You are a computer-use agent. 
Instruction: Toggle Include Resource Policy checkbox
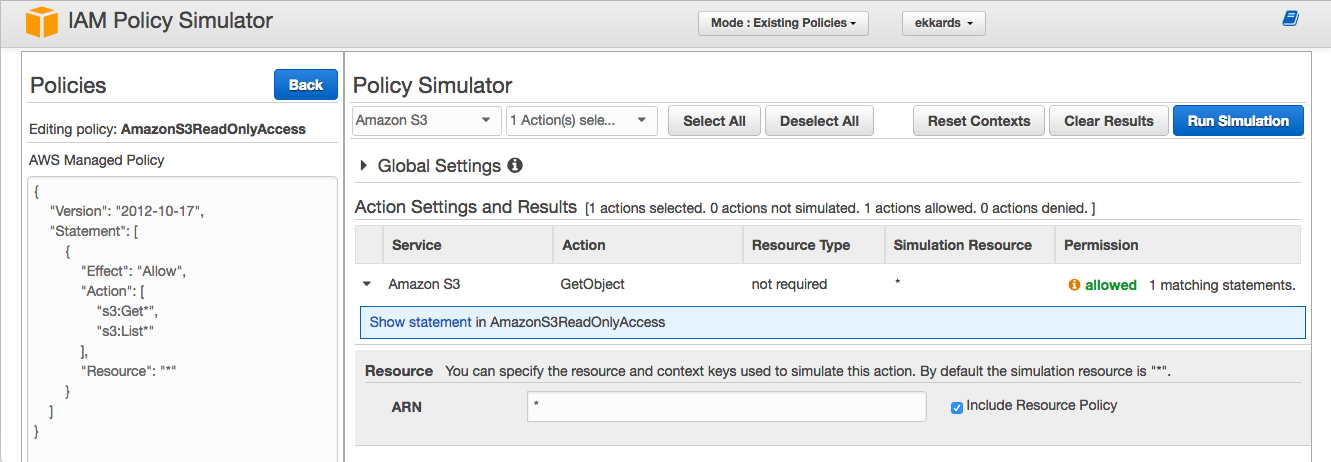click(x=957, y=407)
